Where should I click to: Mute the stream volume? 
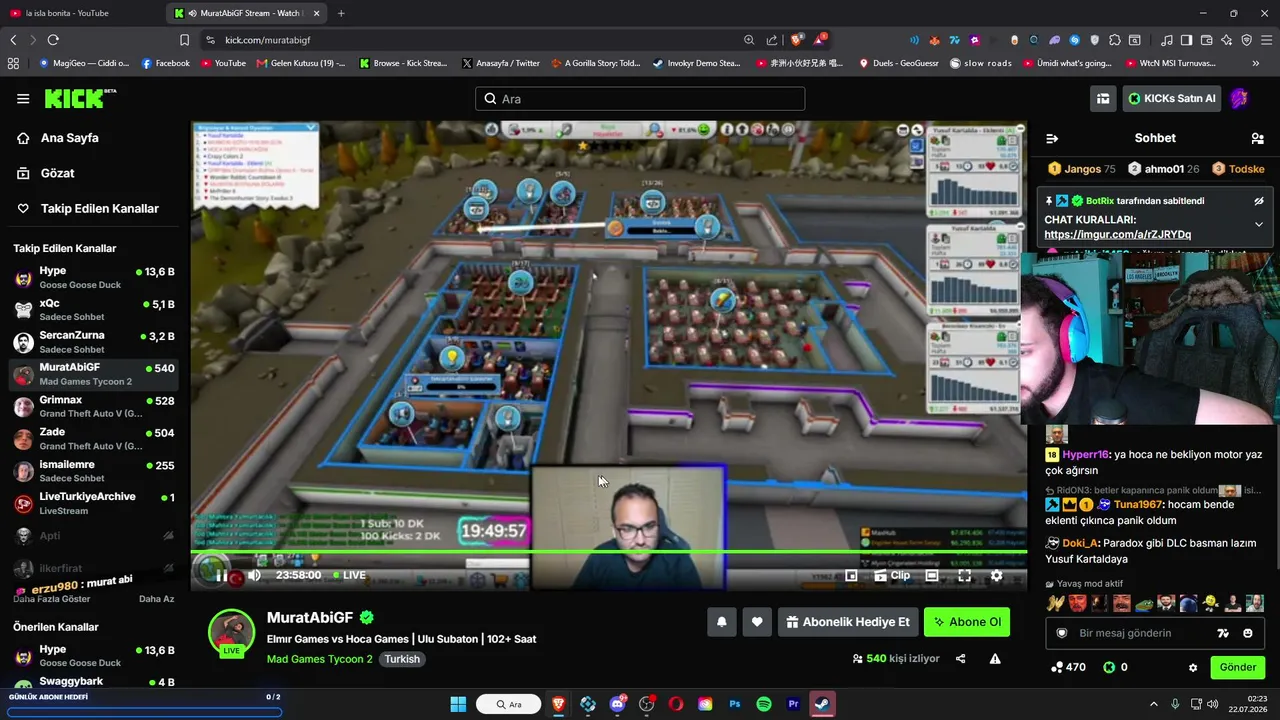[254, 575]
